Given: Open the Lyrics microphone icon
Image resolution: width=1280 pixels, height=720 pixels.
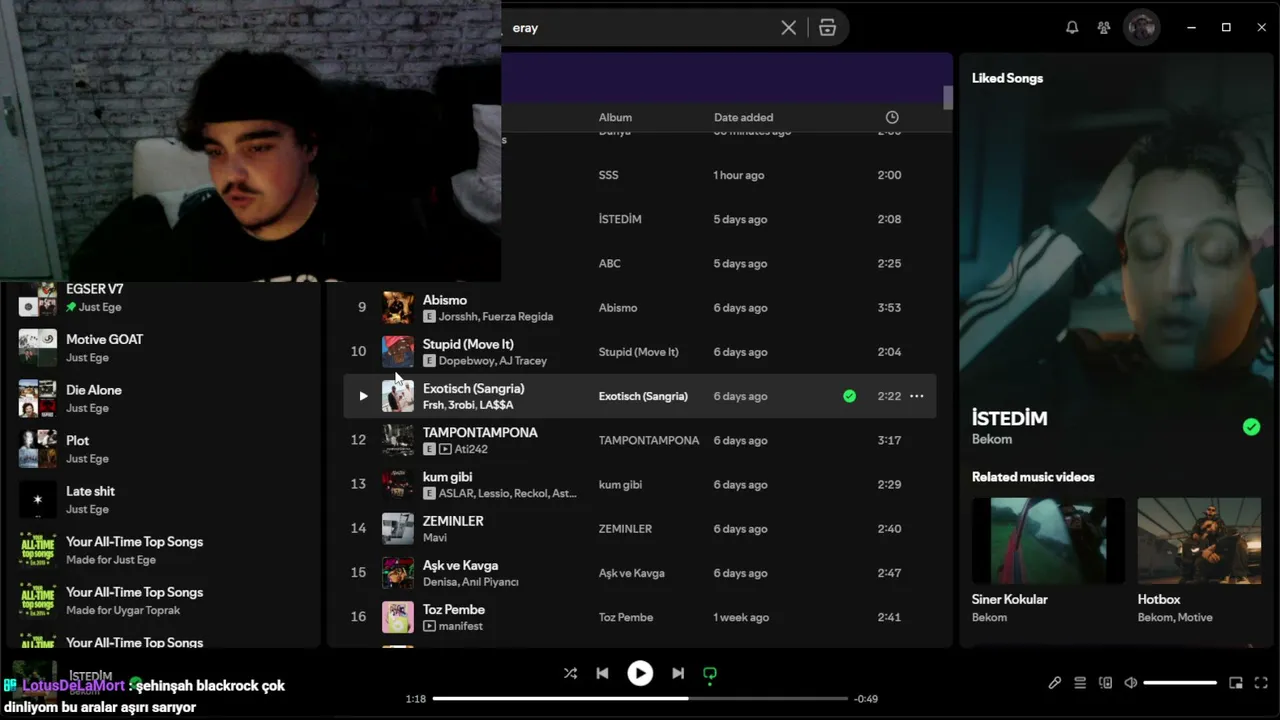Looking at the screenshot, I should tap(1054, 683).
